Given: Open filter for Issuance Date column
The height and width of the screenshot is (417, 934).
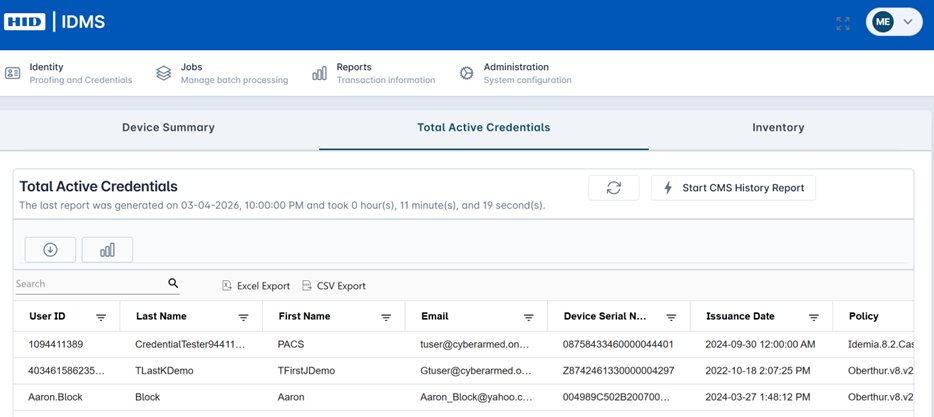Looking at the screenshot, I should click(x=814, y=318).
